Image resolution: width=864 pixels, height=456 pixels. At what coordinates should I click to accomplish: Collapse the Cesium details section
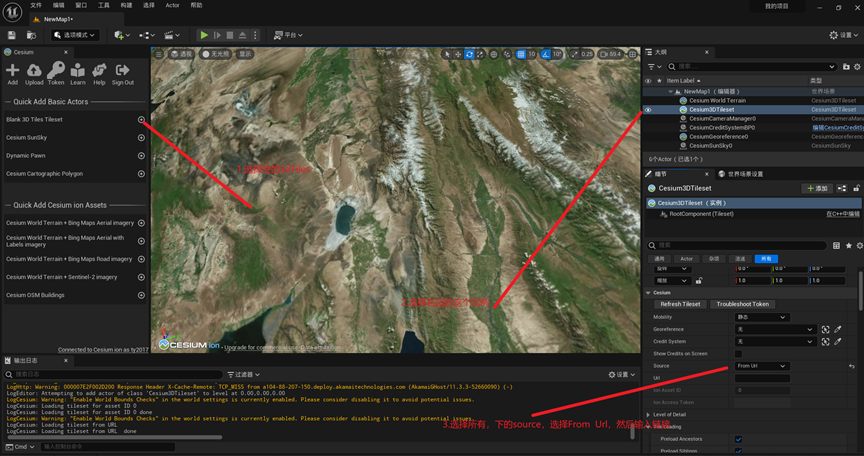649,293
